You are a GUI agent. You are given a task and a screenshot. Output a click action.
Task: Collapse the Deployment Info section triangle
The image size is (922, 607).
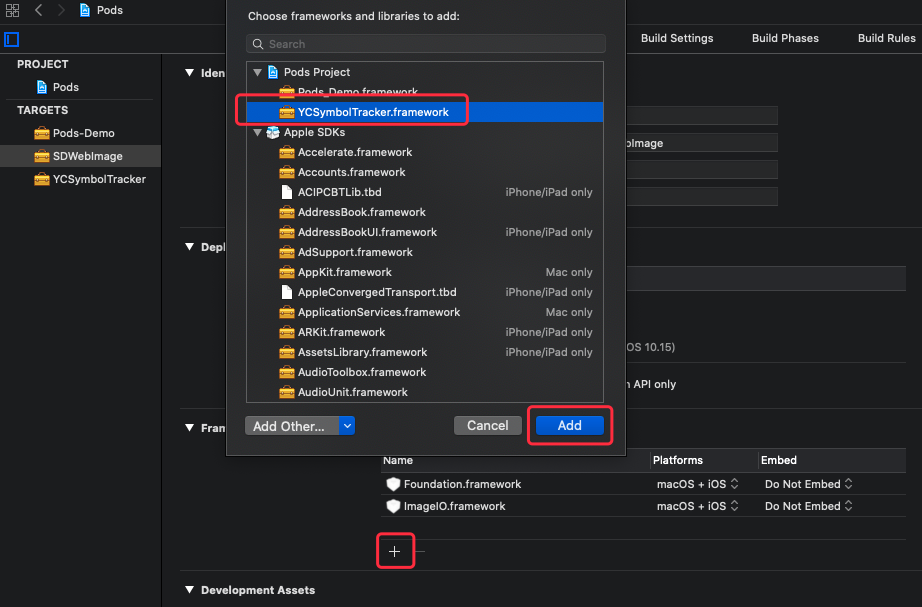click(x=189, y=247)
